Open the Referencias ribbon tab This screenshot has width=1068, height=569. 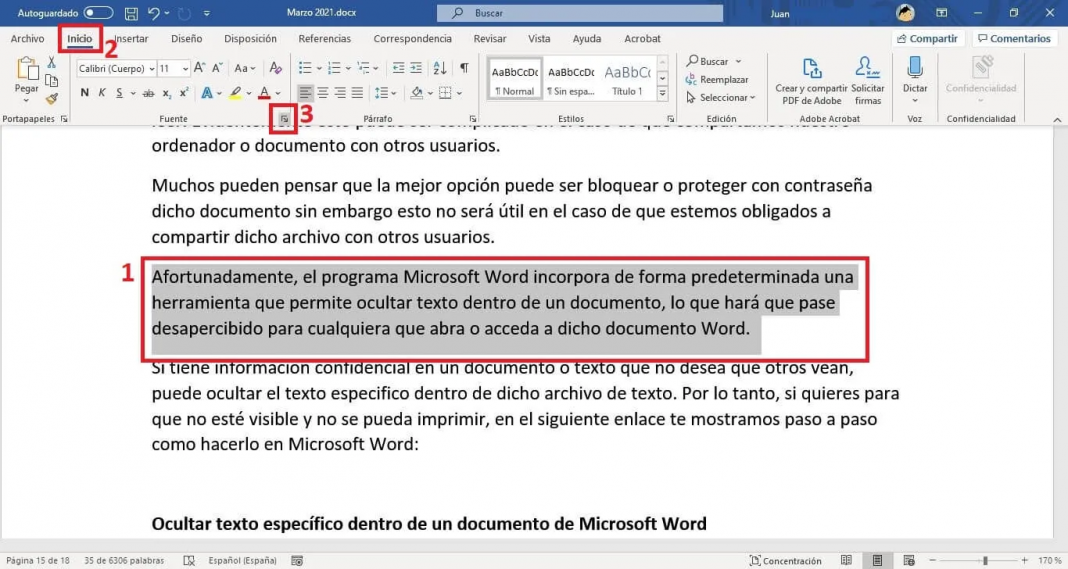[324, 39]
